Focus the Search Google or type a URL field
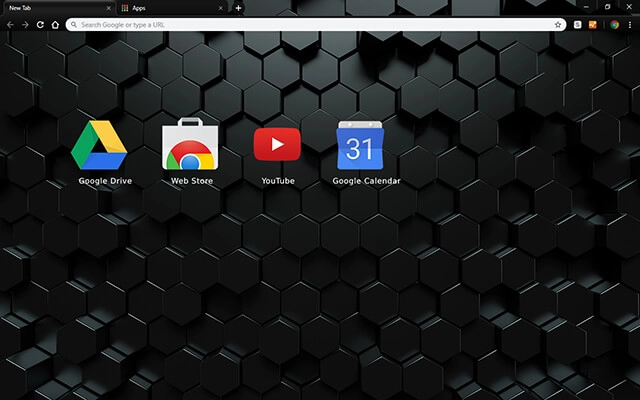Viewport: 640px width, 400px height. [x=316, y=25]
